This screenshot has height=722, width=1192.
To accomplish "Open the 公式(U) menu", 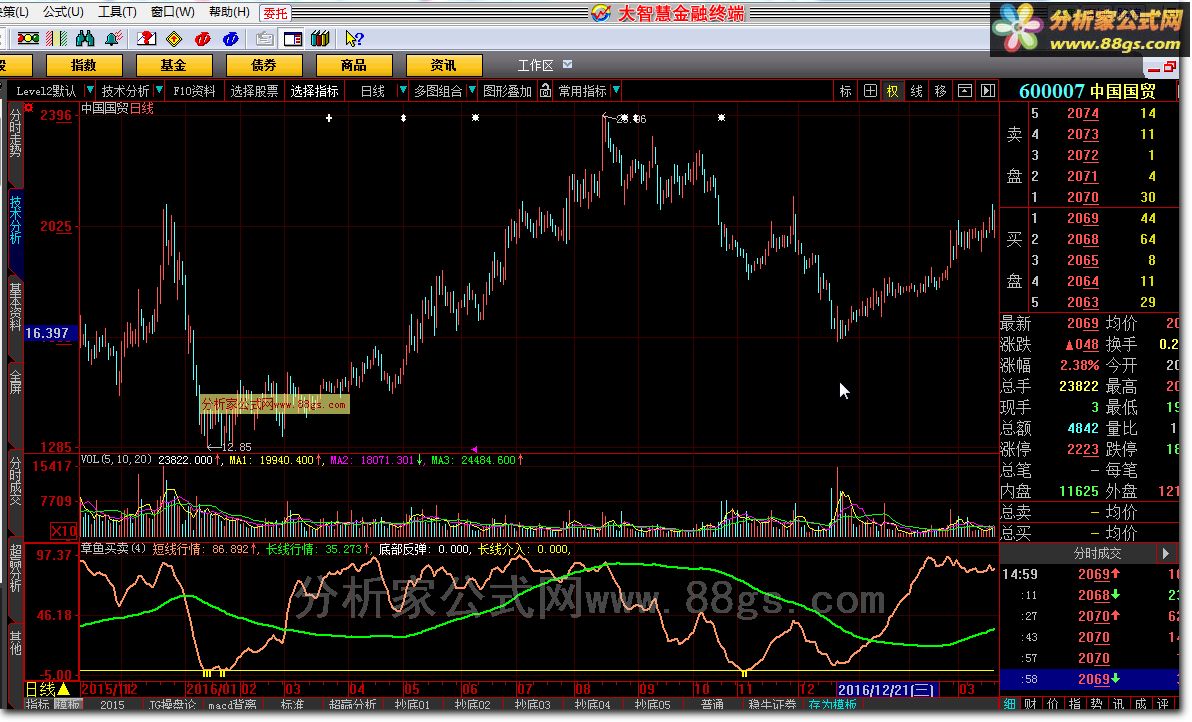I will (63, 12).
